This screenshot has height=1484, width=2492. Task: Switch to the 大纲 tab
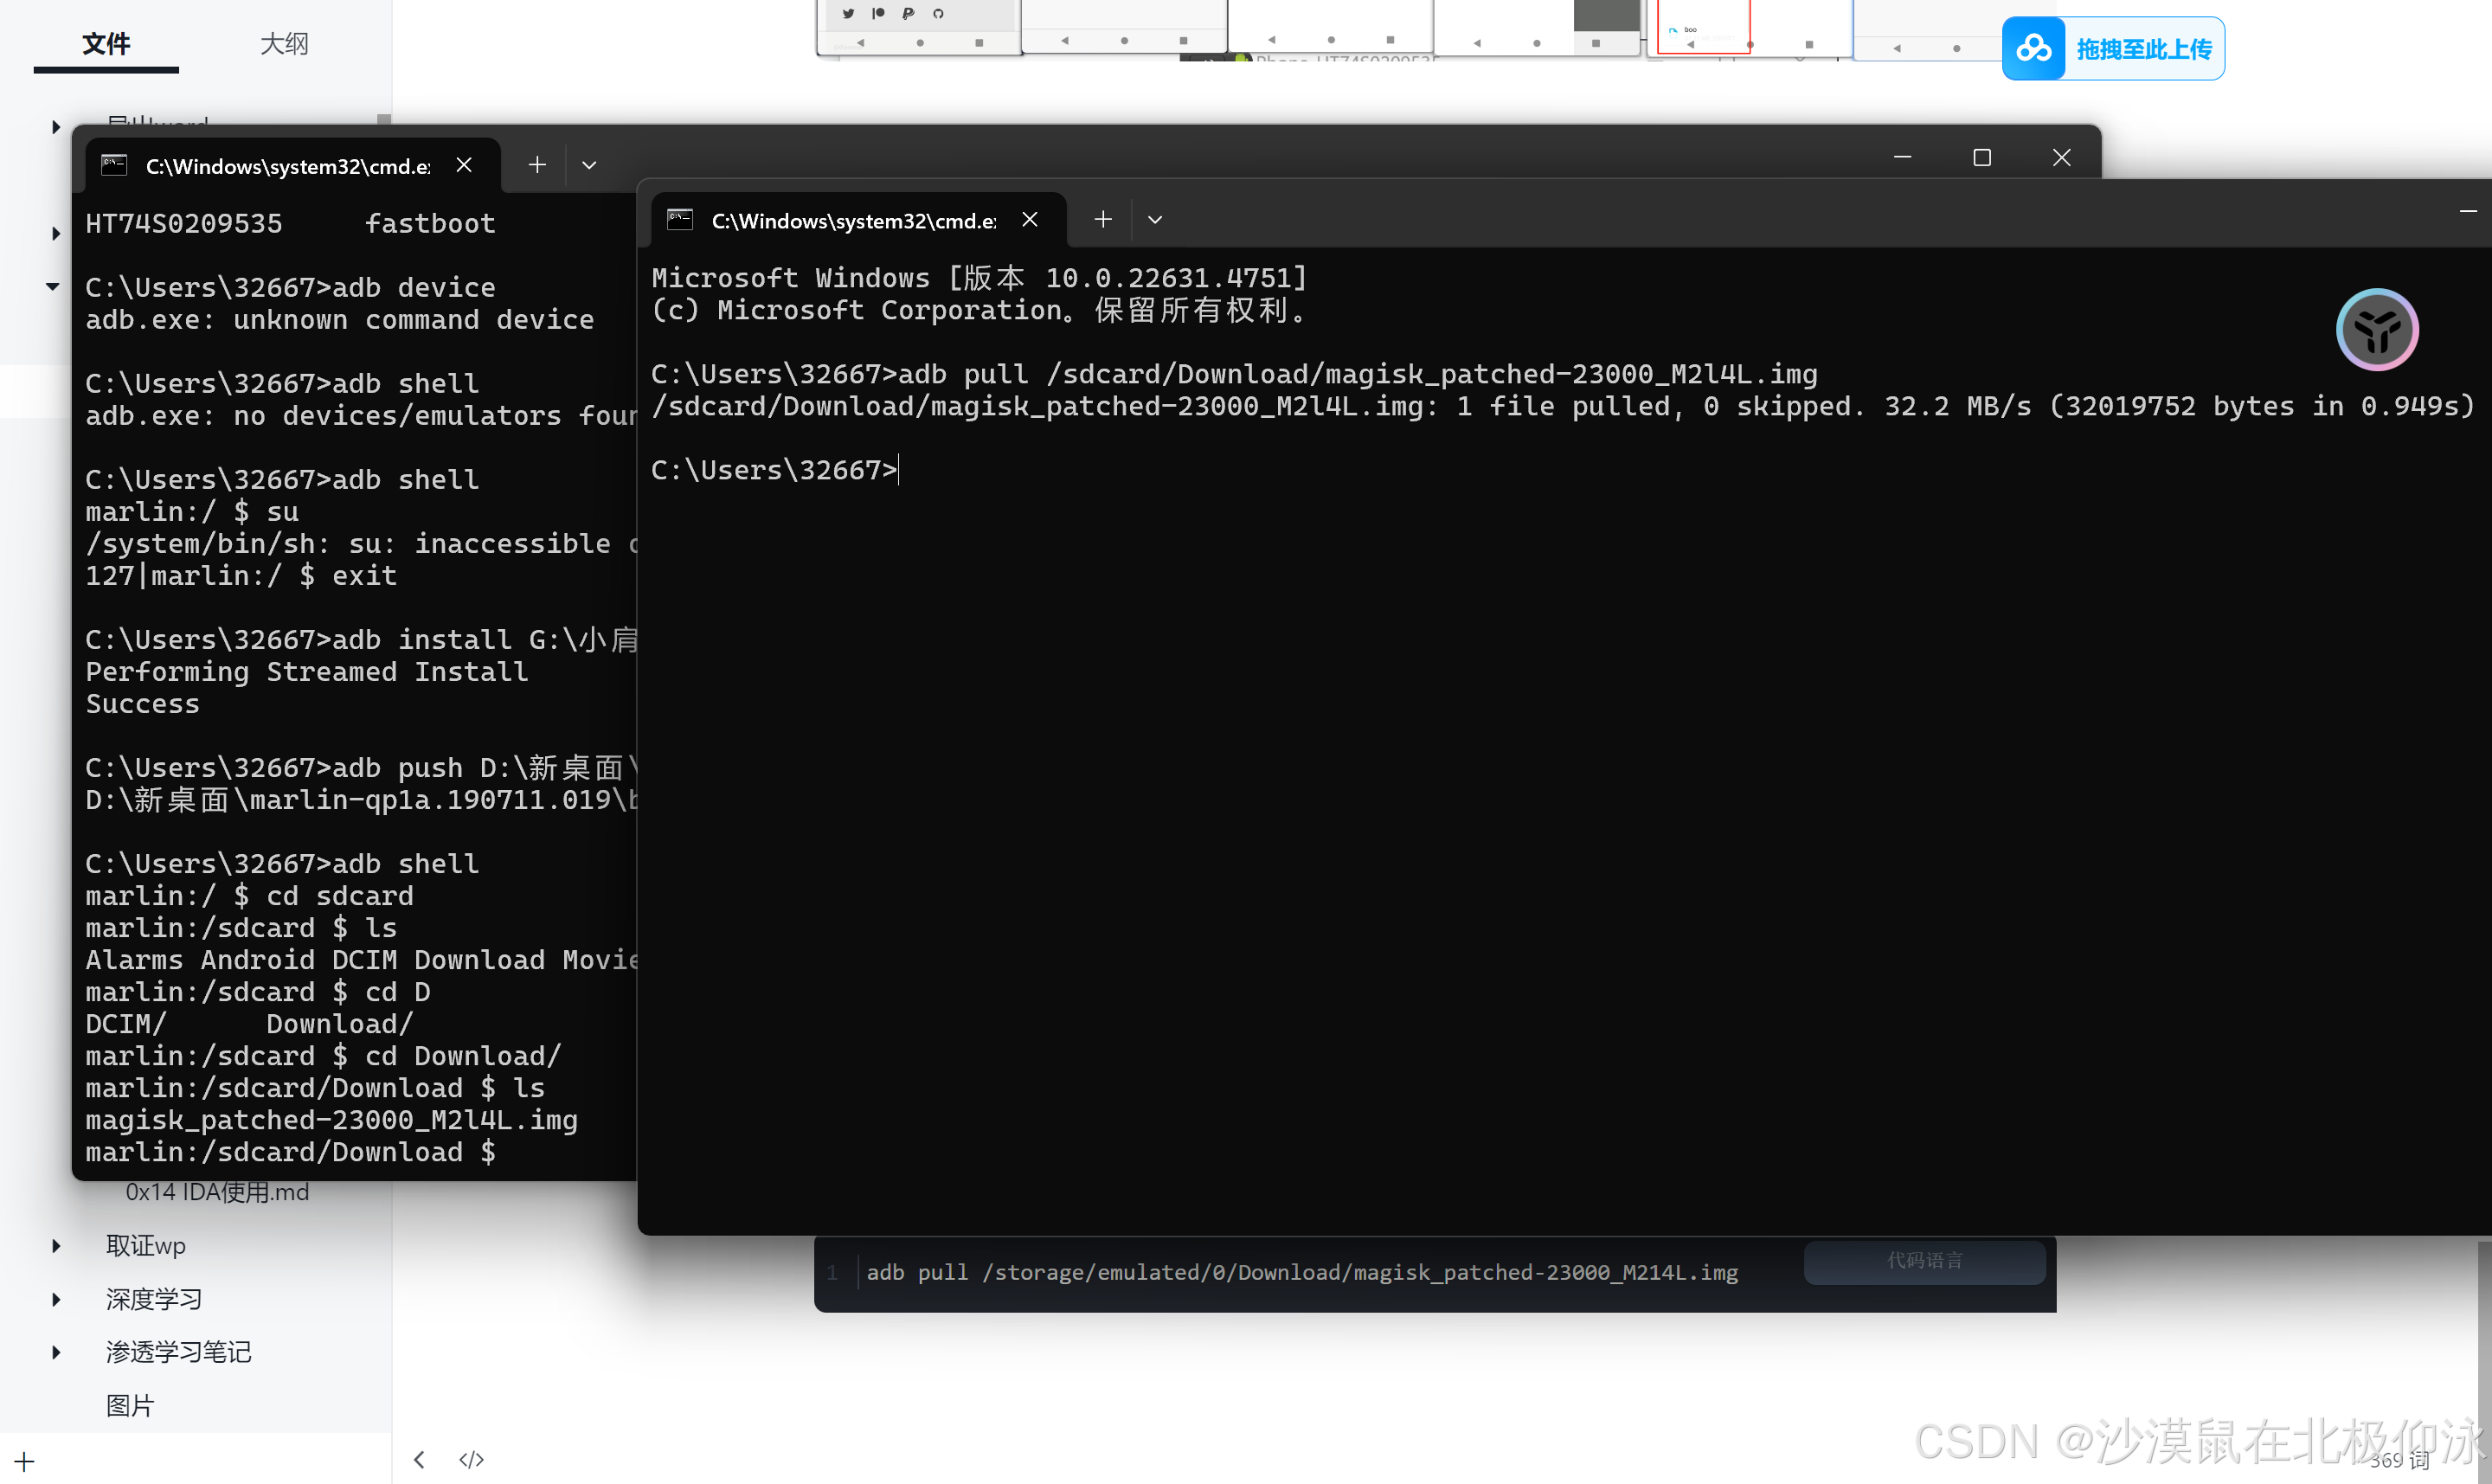pyautogui.click(x=284, y=44)
